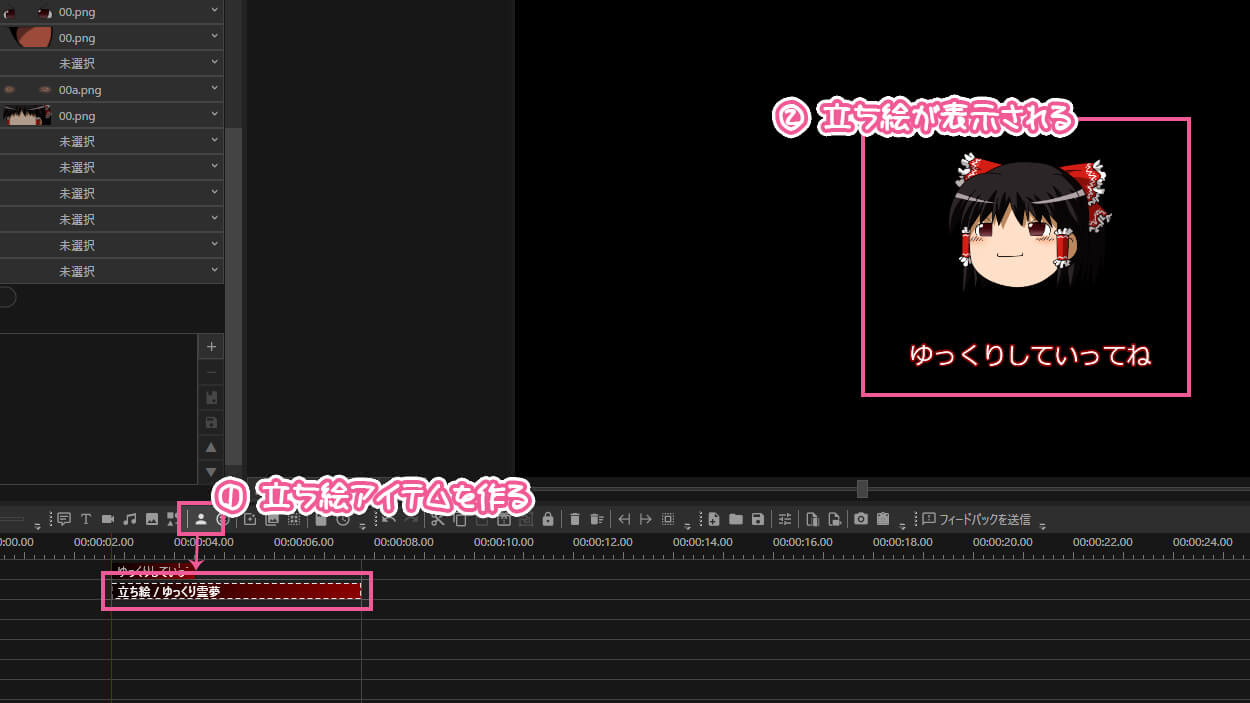Add an image item with picture icon

click(x=152, y=519)
